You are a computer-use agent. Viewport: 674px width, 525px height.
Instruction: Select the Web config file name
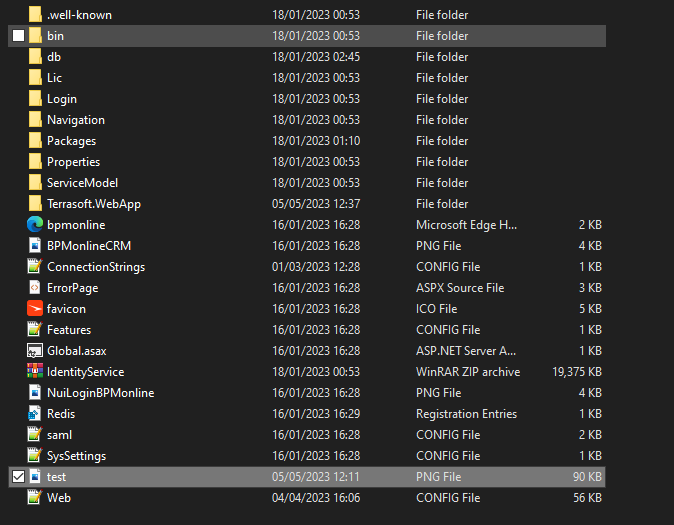click(x=59, y=497)
